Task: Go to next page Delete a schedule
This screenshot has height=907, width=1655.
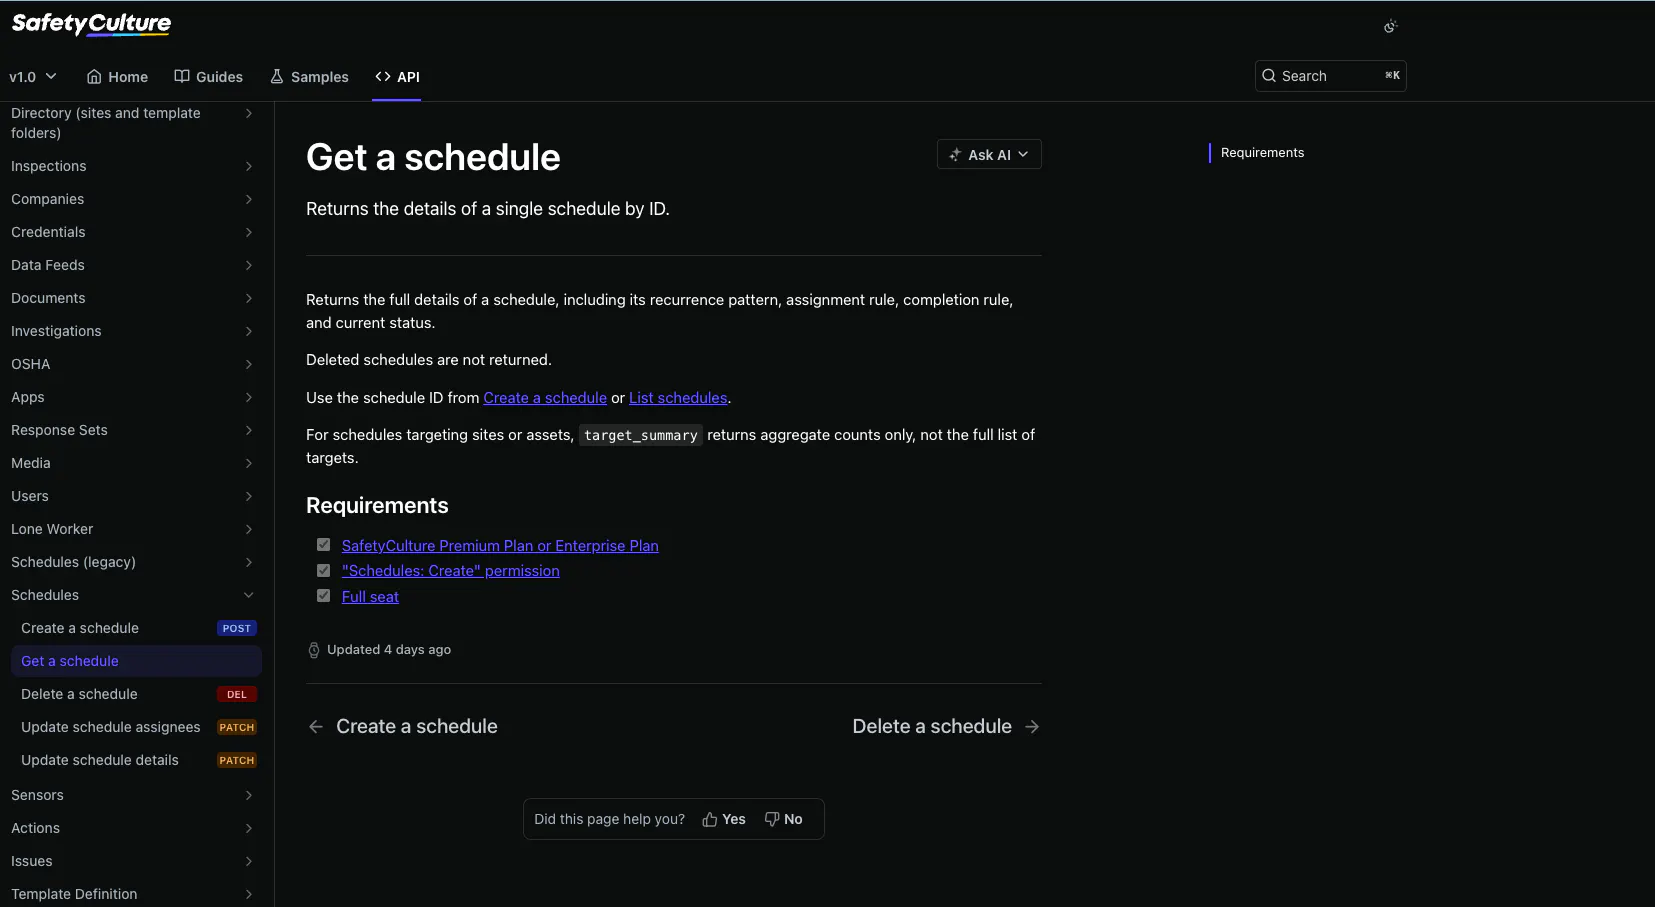Action: tap(947, 727)
